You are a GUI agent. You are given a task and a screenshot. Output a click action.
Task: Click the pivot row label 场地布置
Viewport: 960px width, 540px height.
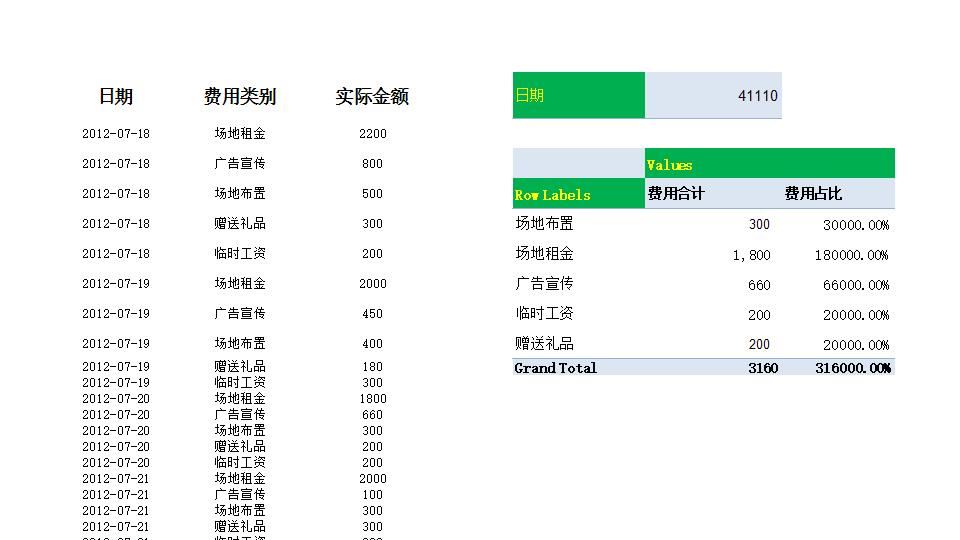click(x=544, y=223)
